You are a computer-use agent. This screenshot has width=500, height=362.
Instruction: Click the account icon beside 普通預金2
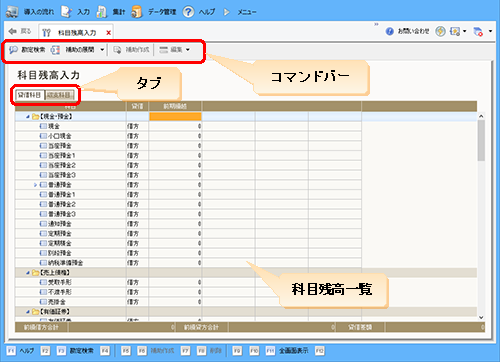(x=43, y=204)
